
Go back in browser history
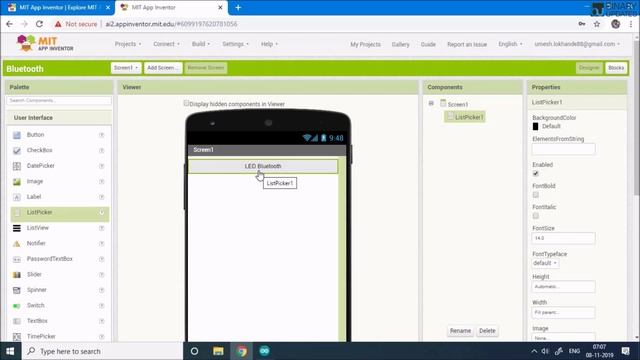[9, 24]
